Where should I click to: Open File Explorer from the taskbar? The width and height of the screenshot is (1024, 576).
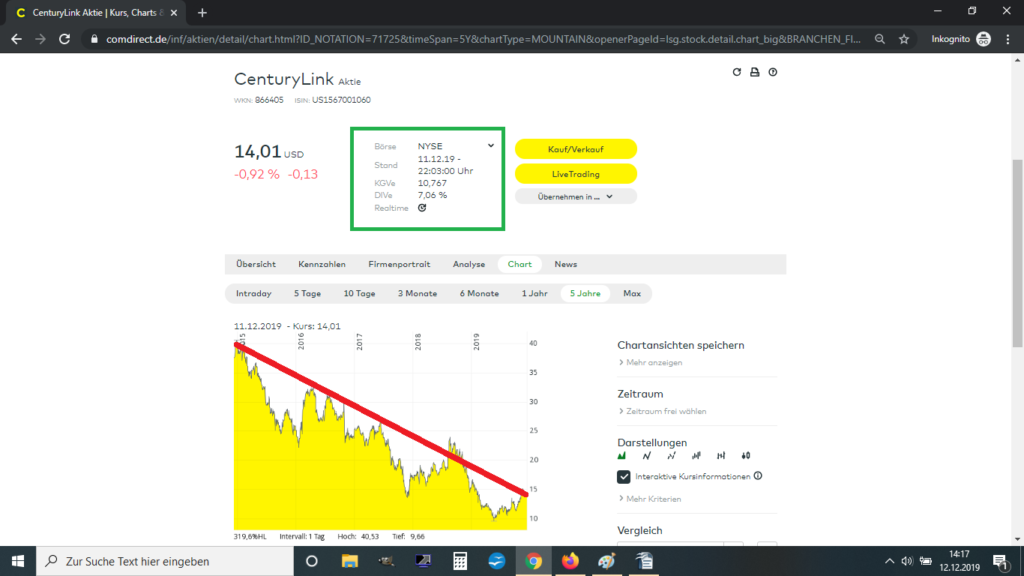coord(350,561)
